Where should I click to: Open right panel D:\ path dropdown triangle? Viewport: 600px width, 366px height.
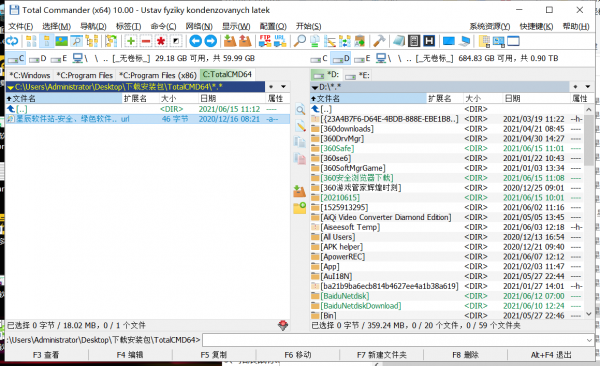click(315, 88)
